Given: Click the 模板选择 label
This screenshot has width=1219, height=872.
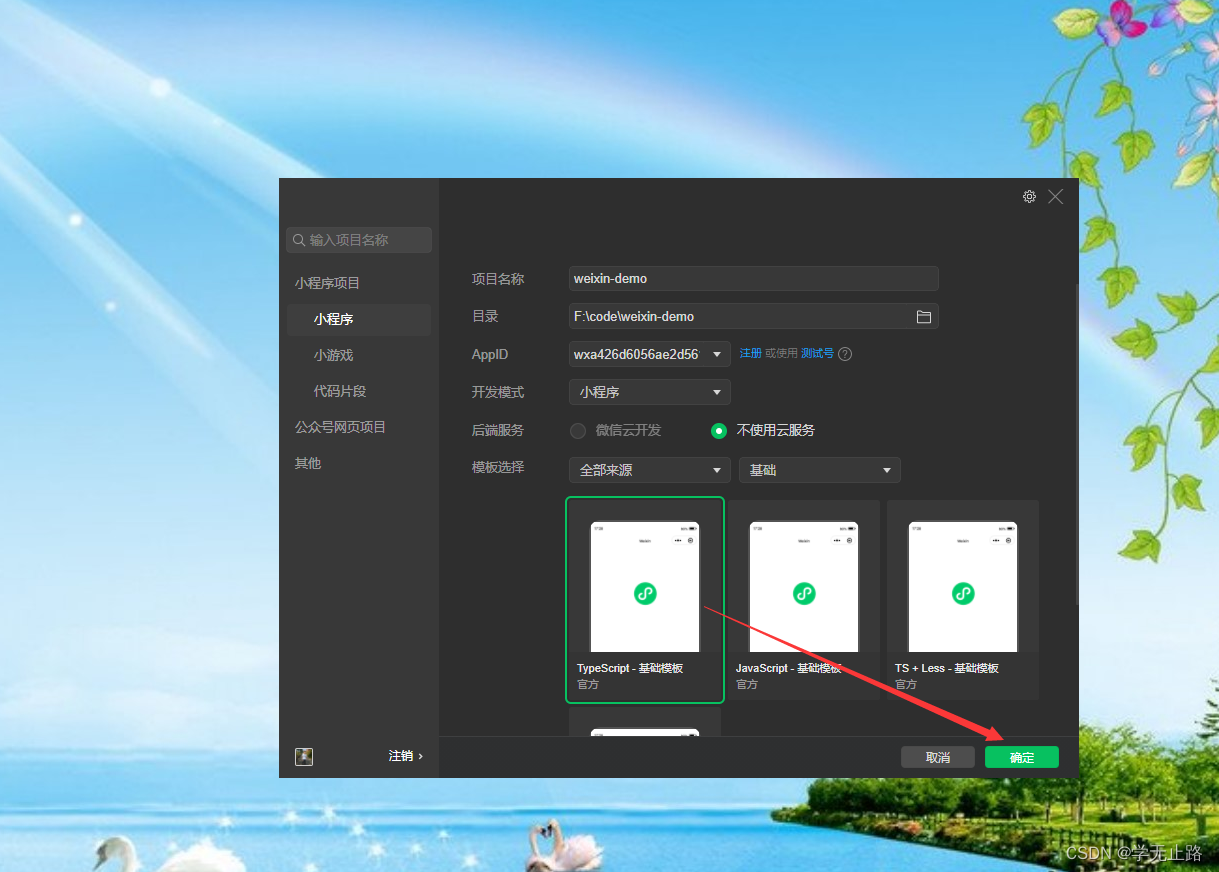Looking at the screenshot, I should pyautogui.click(x=498, y=467).
